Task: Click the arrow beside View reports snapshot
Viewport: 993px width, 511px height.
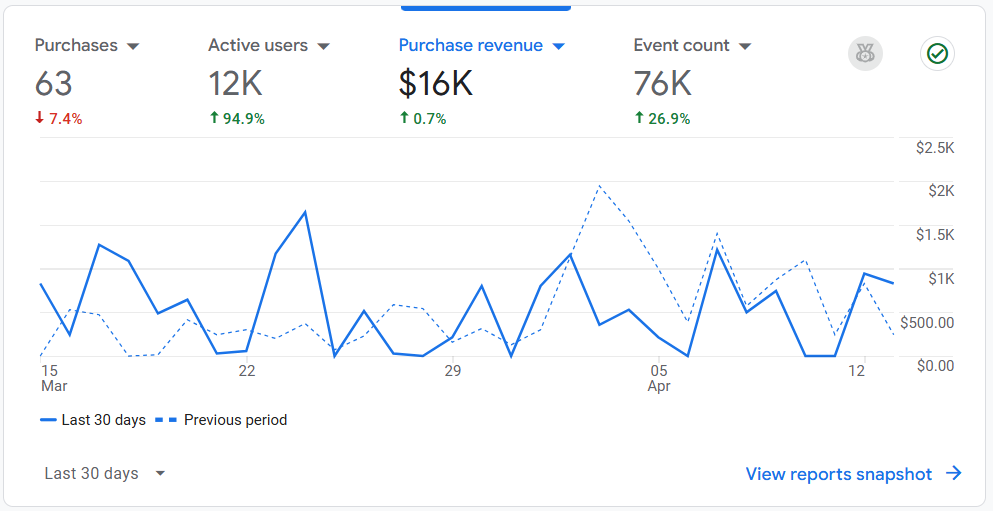Action: tap(954, 474)
